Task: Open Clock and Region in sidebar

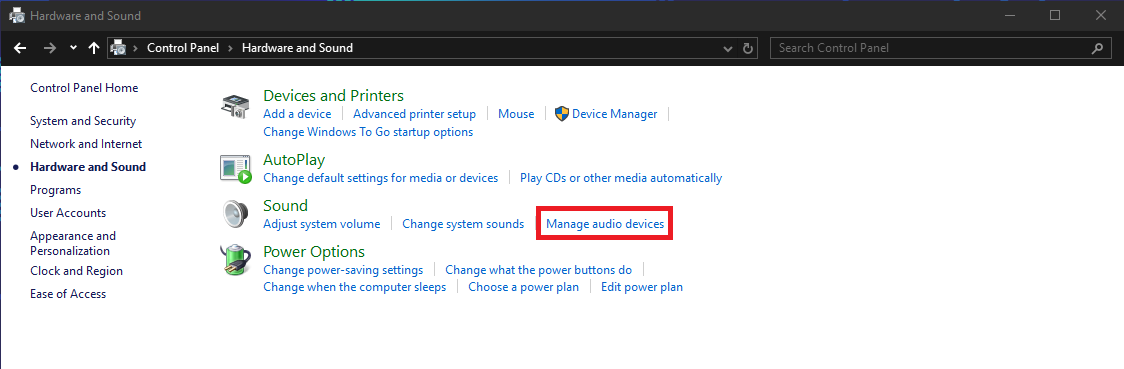Action: click(76, 271)
